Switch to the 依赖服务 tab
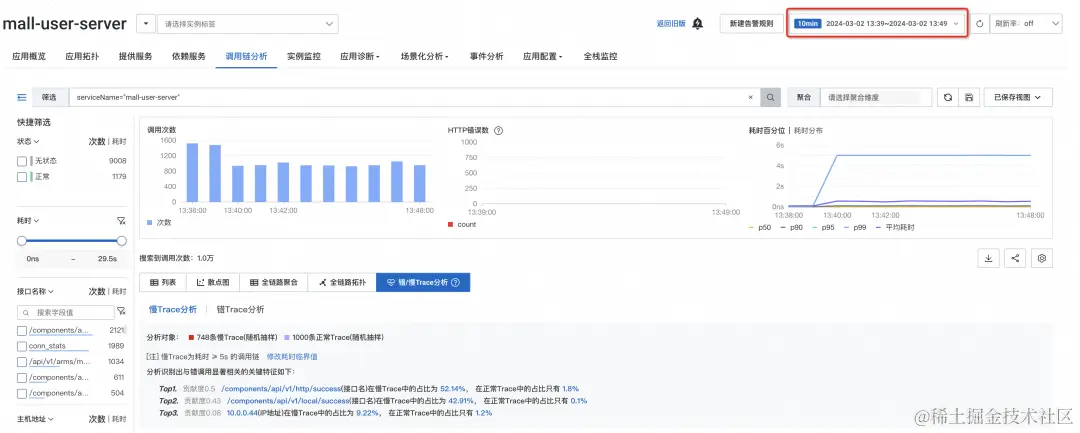The height and width of the screenshot is (433, 1080). (189, 56)
